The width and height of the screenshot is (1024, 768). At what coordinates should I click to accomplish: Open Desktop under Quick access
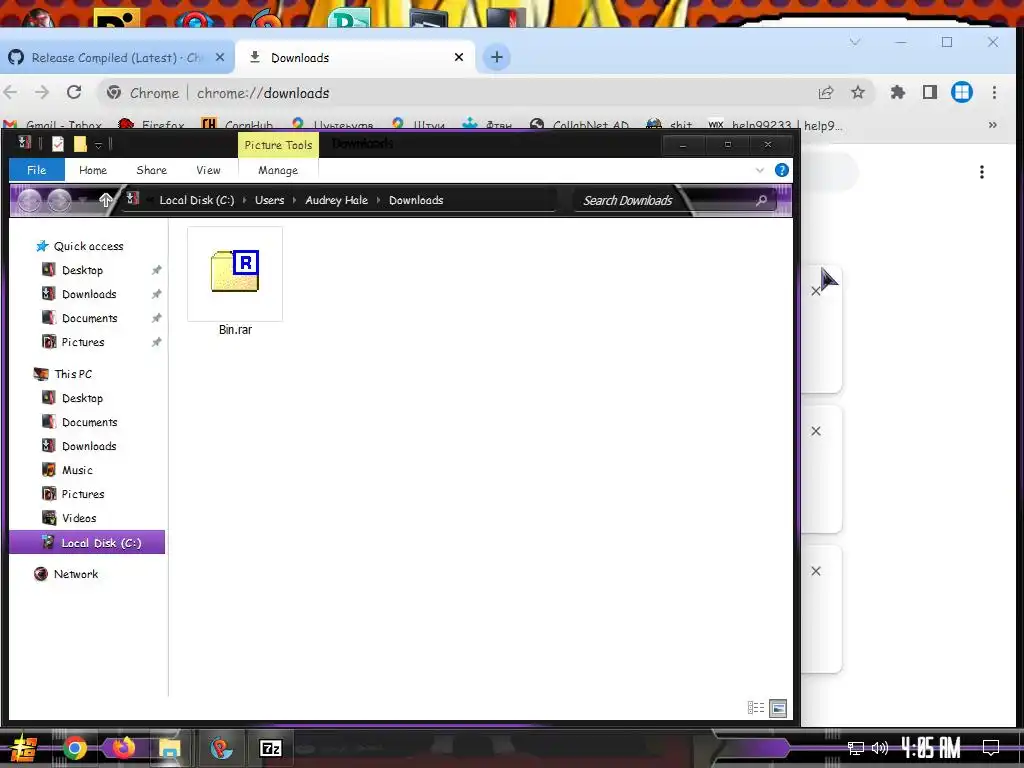(x=82, y=270)
